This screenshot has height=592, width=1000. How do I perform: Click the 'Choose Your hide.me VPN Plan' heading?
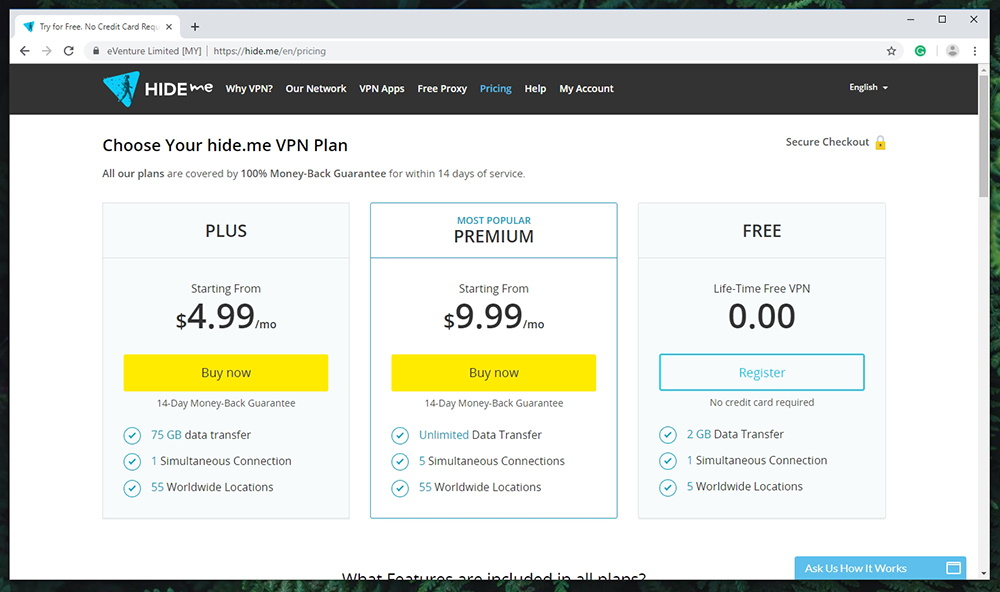(x=225, y=145)
